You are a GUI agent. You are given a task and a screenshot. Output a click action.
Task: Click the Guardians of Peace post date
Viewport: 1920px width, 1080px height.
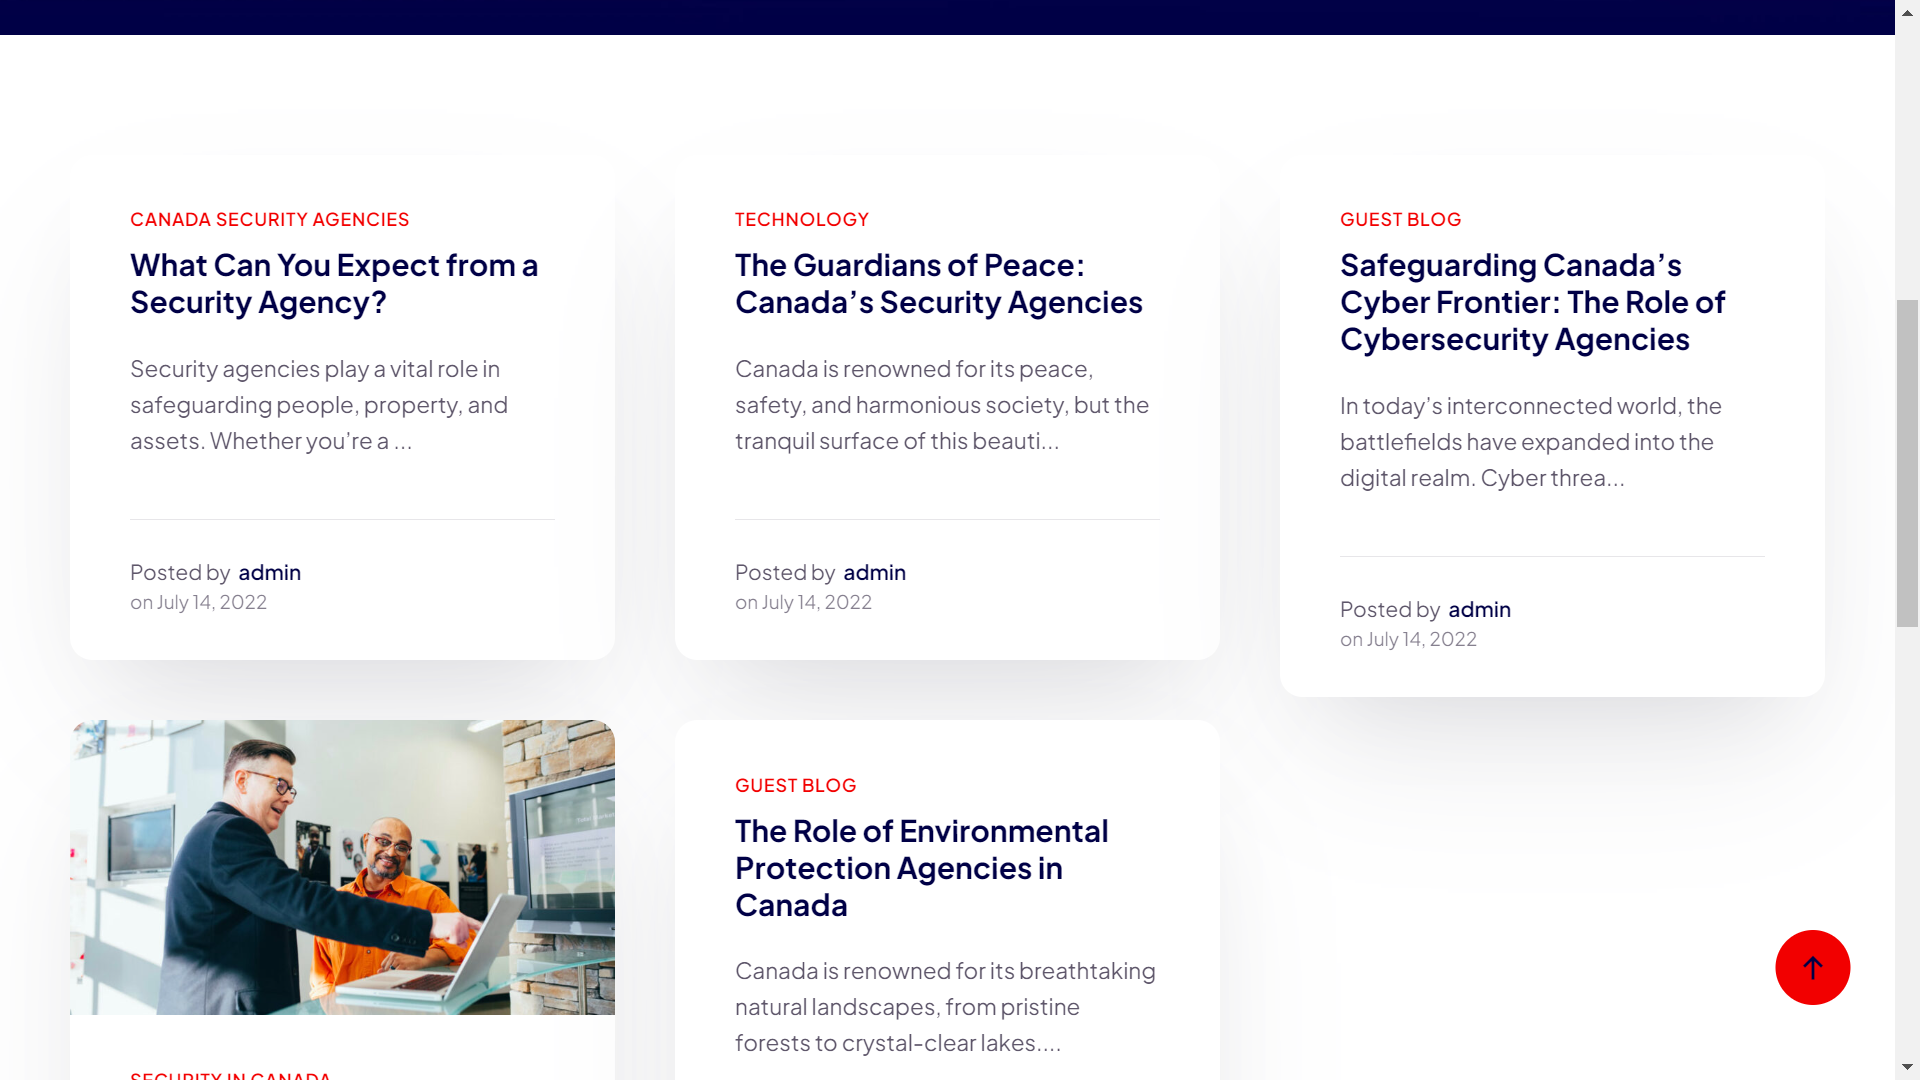[816, 602]
